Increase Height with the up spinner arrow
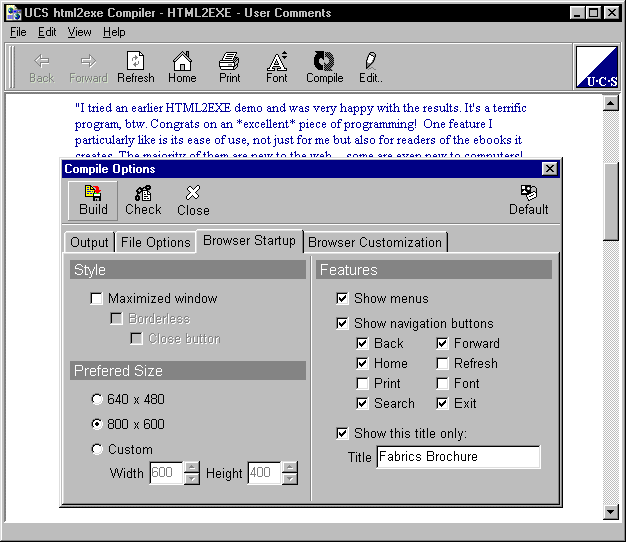 [x=290, y=467]
